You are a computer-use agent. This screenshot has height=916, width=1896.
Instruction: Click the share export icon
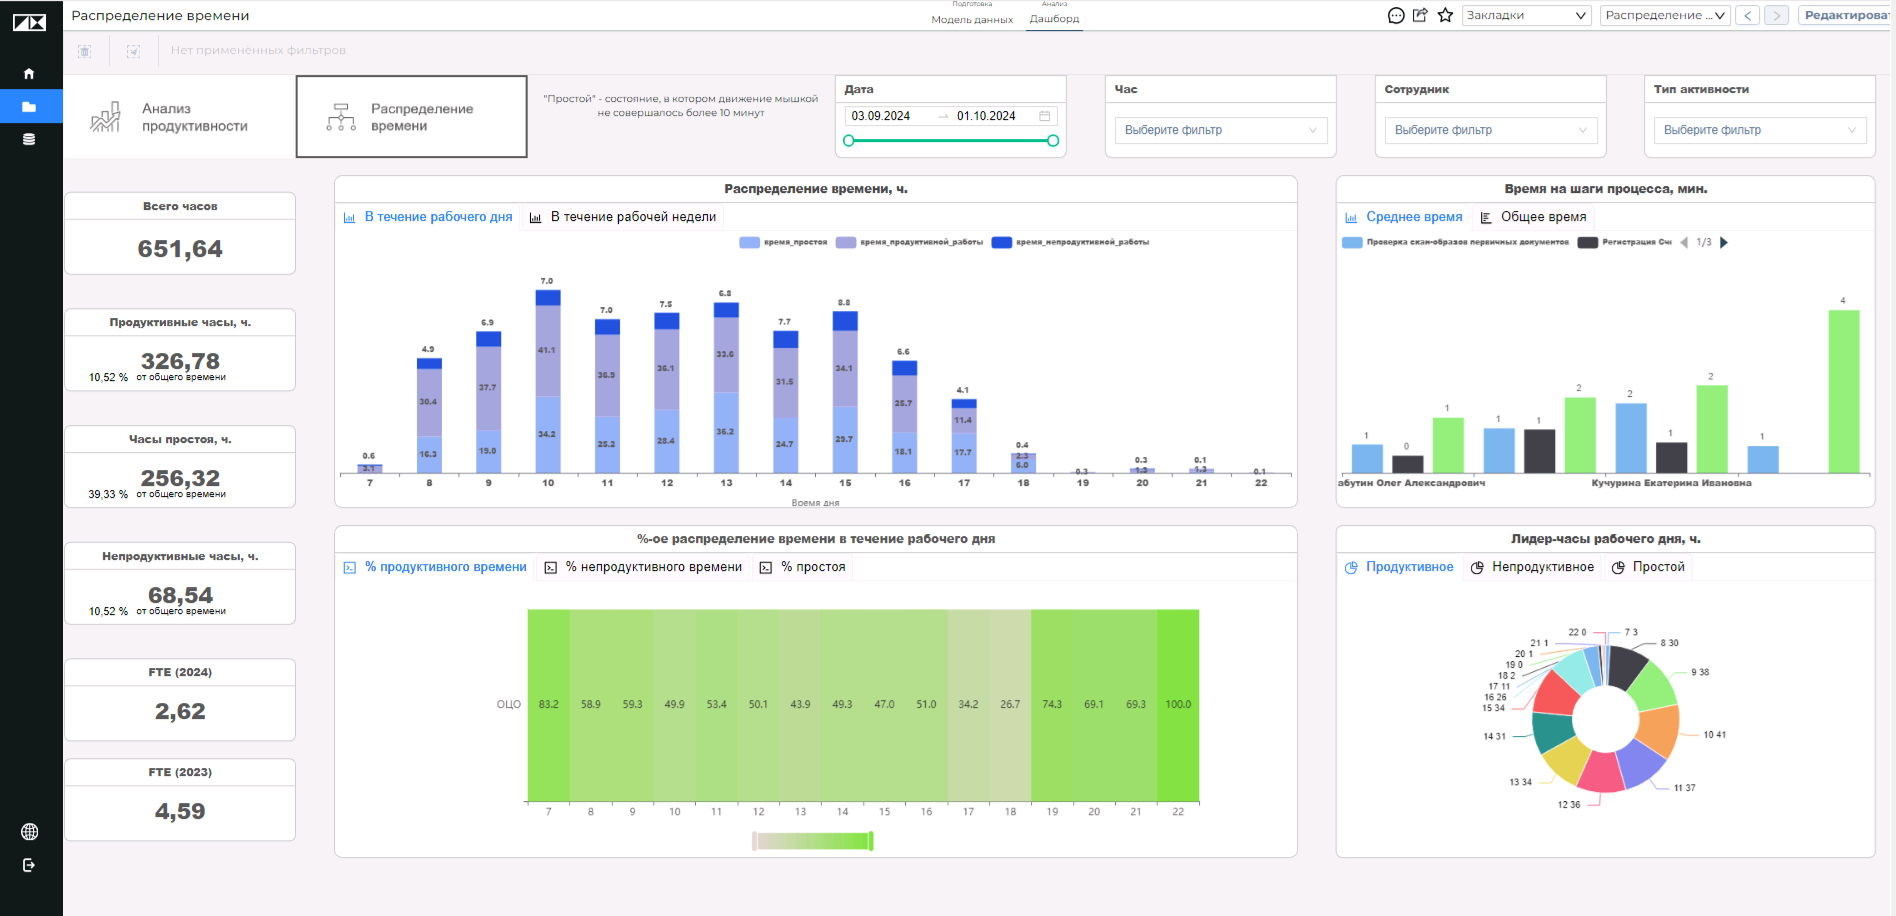tap(1420, 15)
